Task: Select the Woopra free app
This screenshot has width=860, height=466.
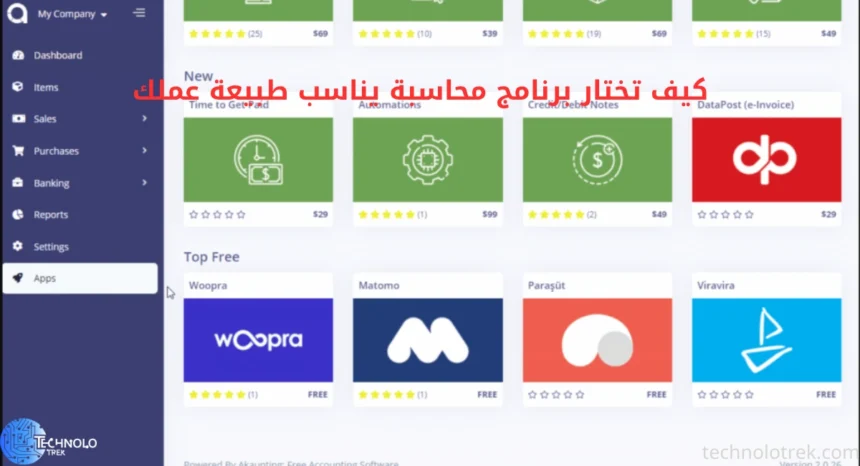Action: 258,340
